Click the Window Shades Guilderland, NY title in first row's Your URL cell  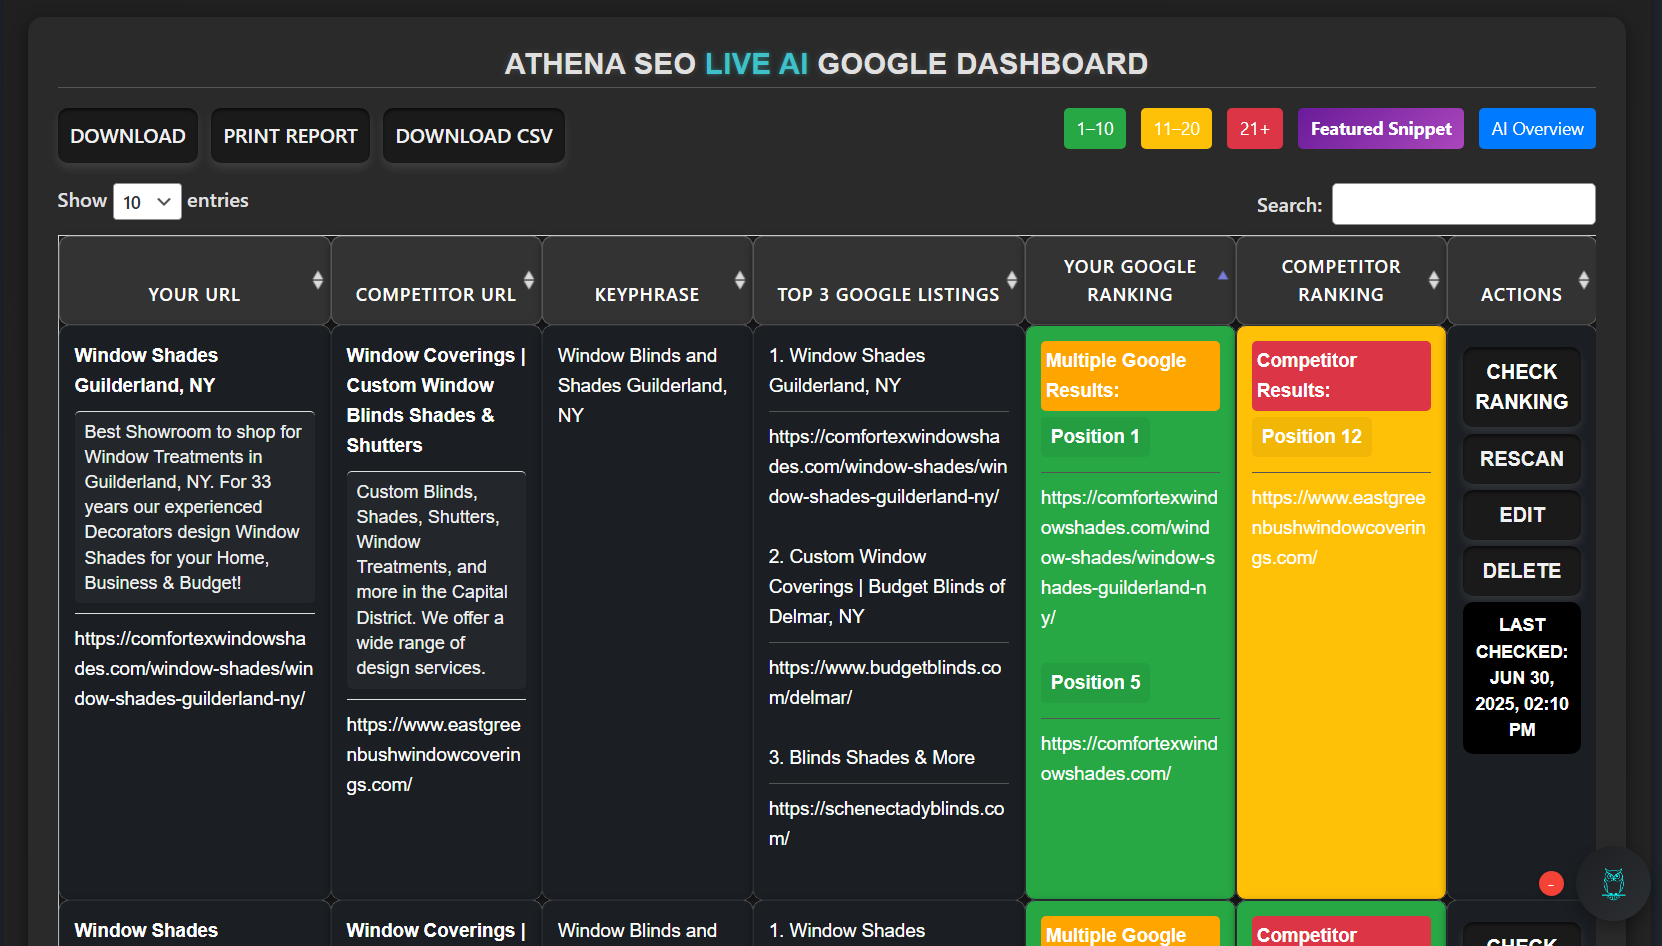coord(146,371)
